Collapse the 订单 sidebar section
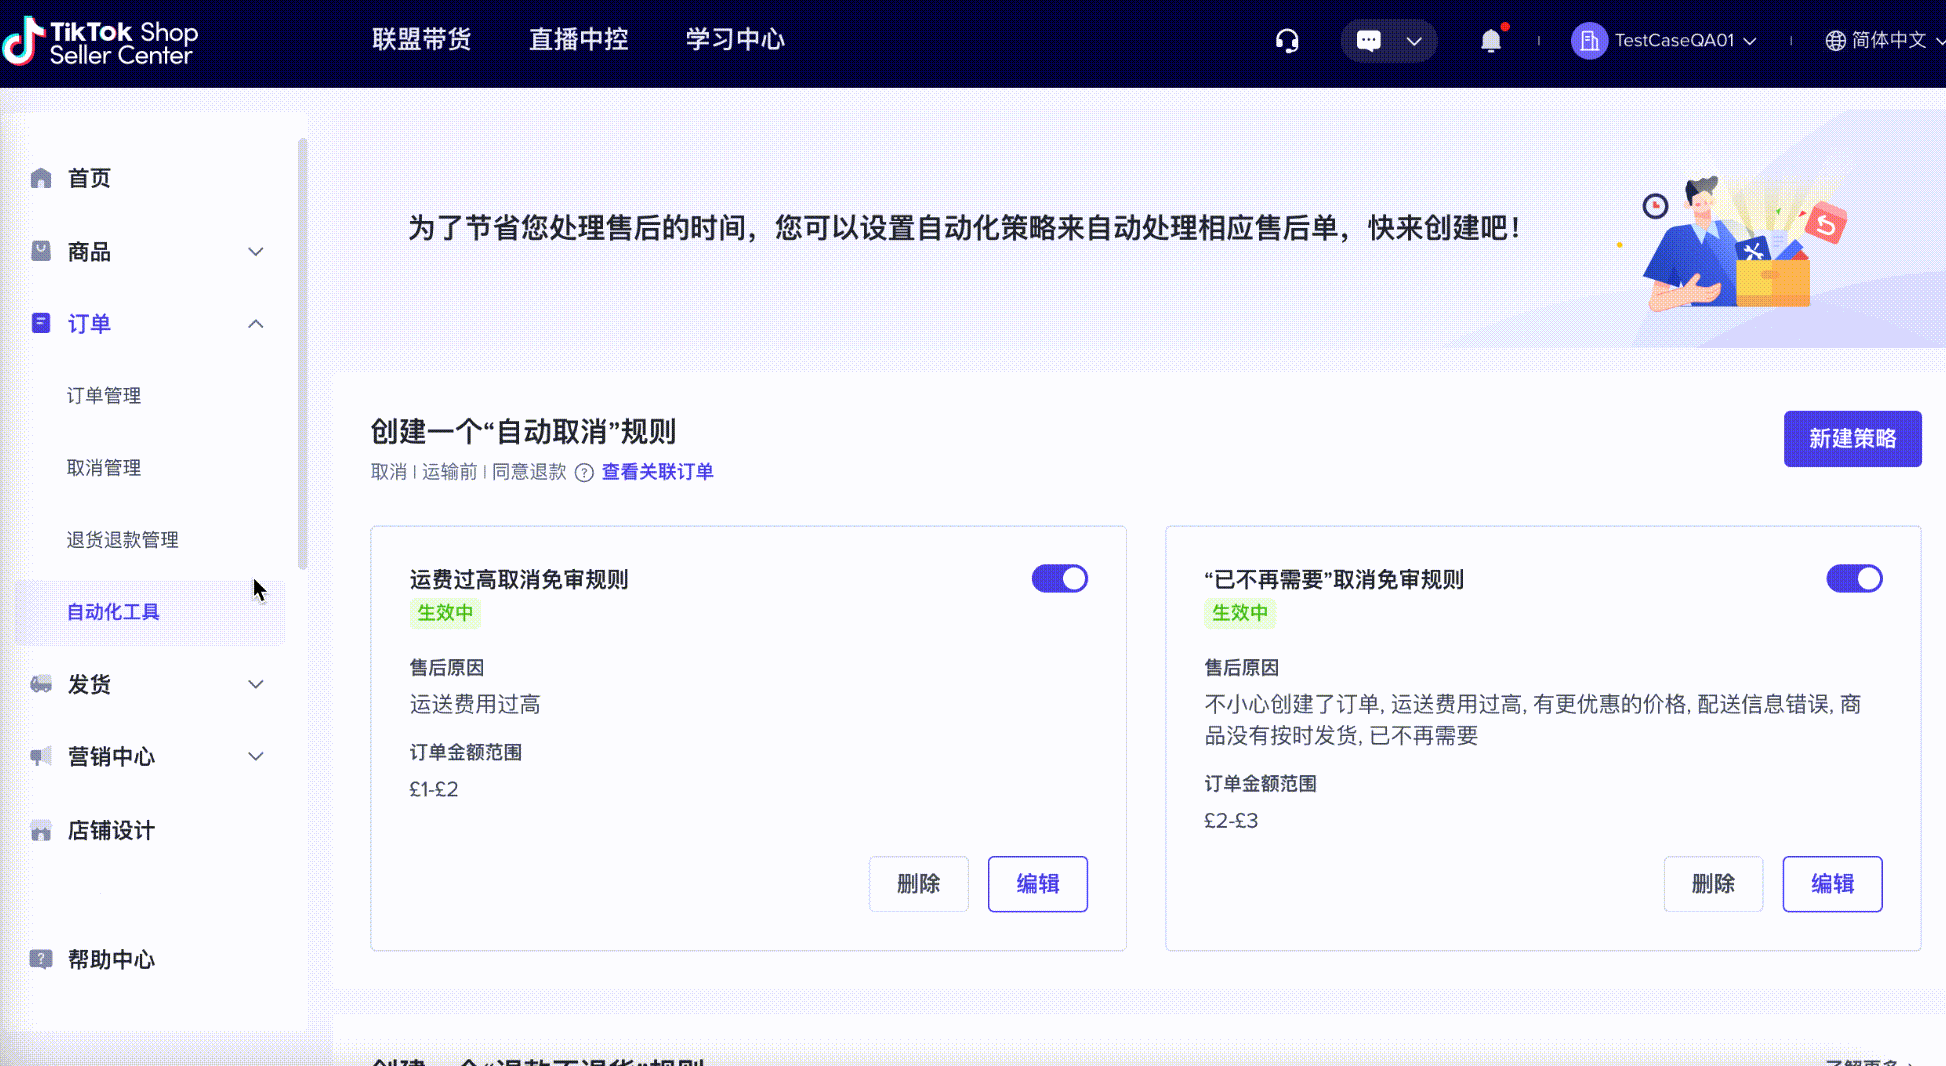Viewport: 1946px width, 1066px height. 256,324
